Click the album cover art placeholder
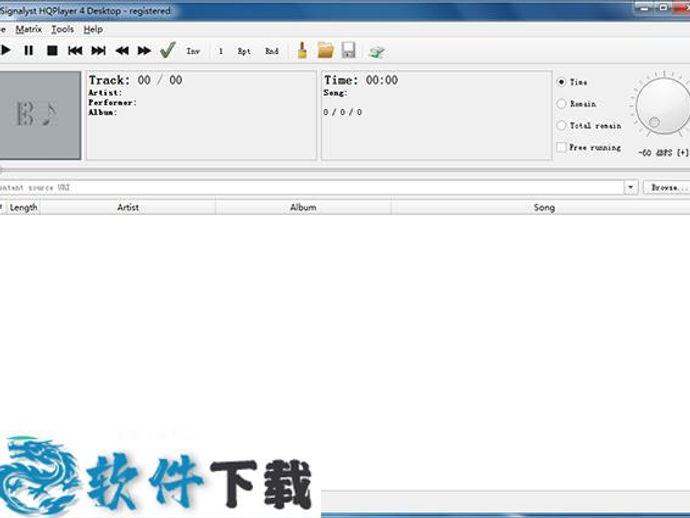 (x=40, y=115)
